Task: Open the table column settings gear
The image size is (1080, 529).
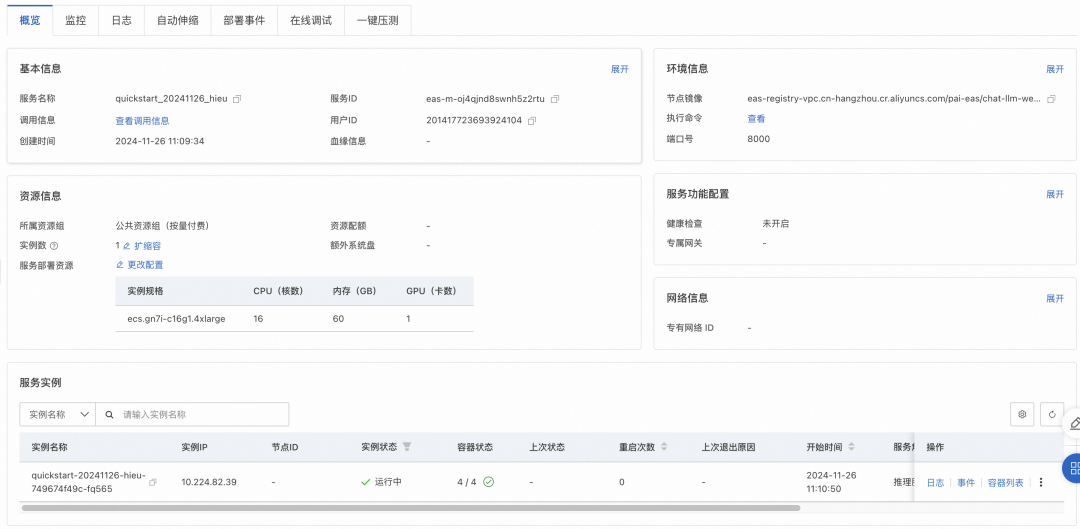Action: click(x=1022, y=415)
